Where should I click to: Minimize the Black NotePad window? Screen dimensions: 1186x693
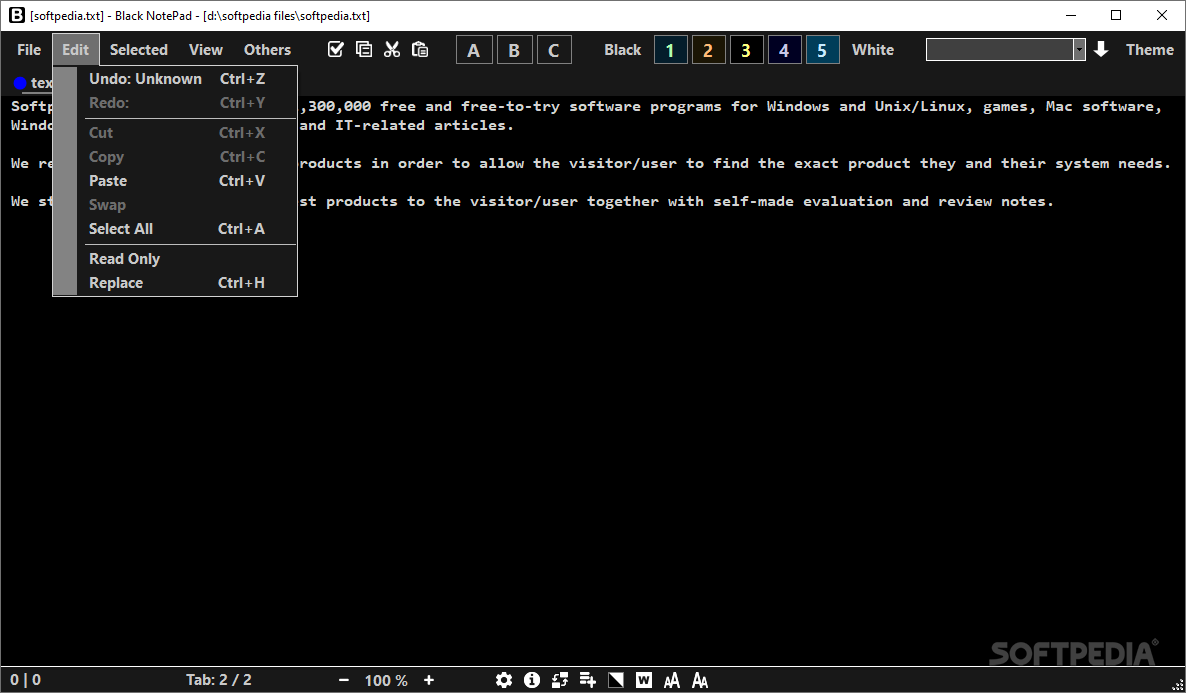click(1070, 15)
